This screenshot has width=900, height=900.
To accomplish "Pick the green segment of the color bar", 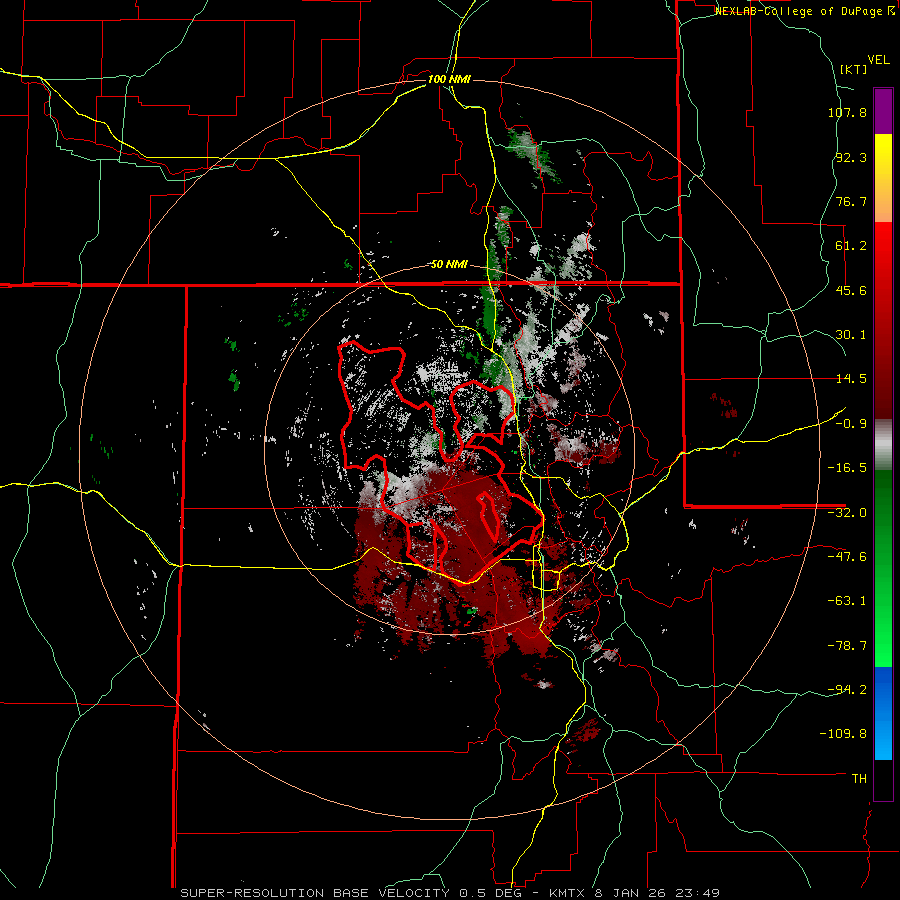I will click(883, 568).
